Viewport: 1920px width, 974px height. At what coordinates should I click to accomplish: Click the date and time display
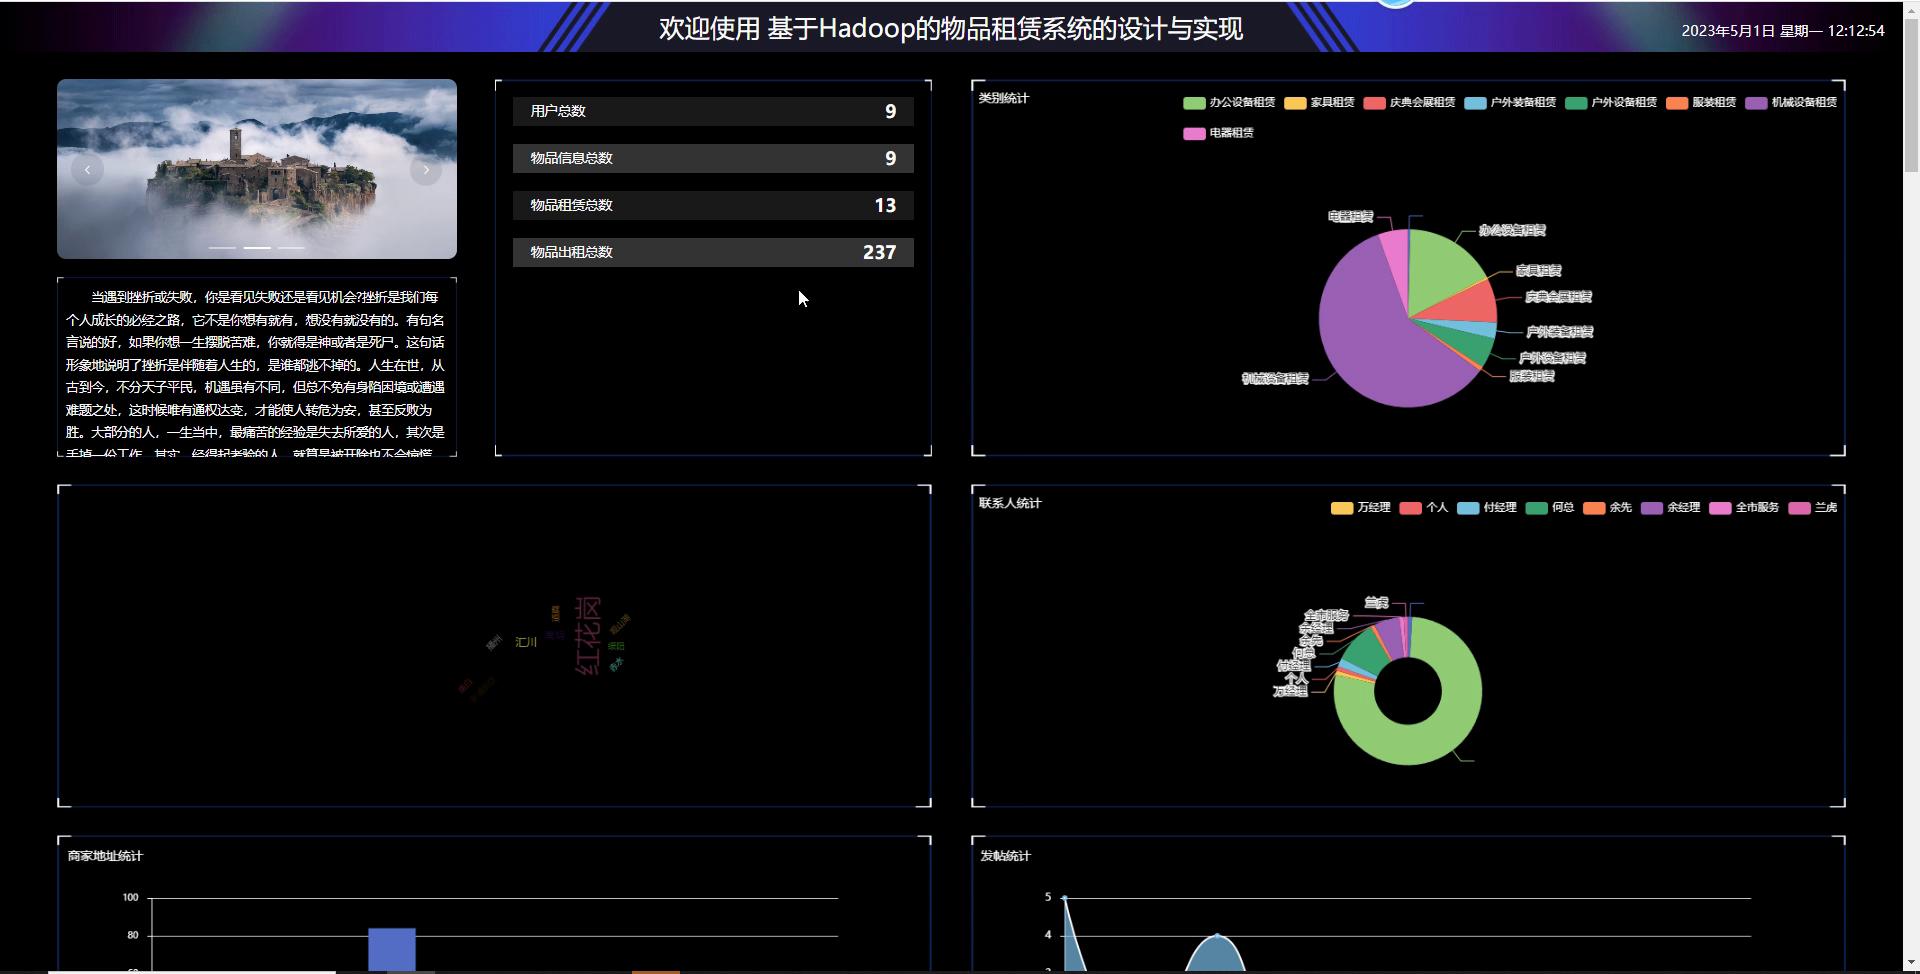coord(1782,30)
